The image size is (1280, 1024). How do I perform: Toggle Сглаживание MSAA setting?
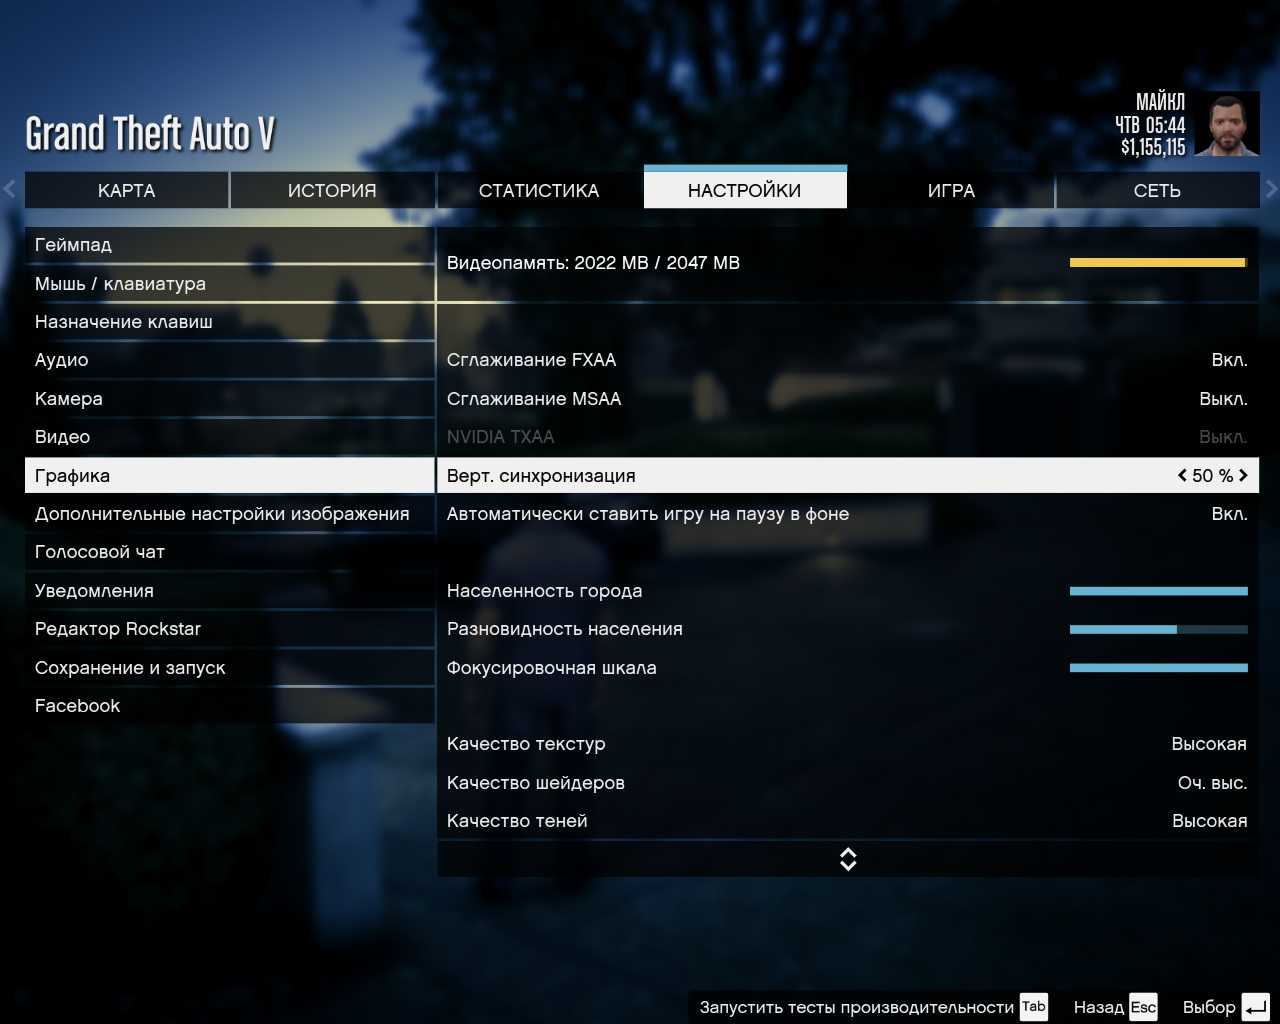click(848, 399)
